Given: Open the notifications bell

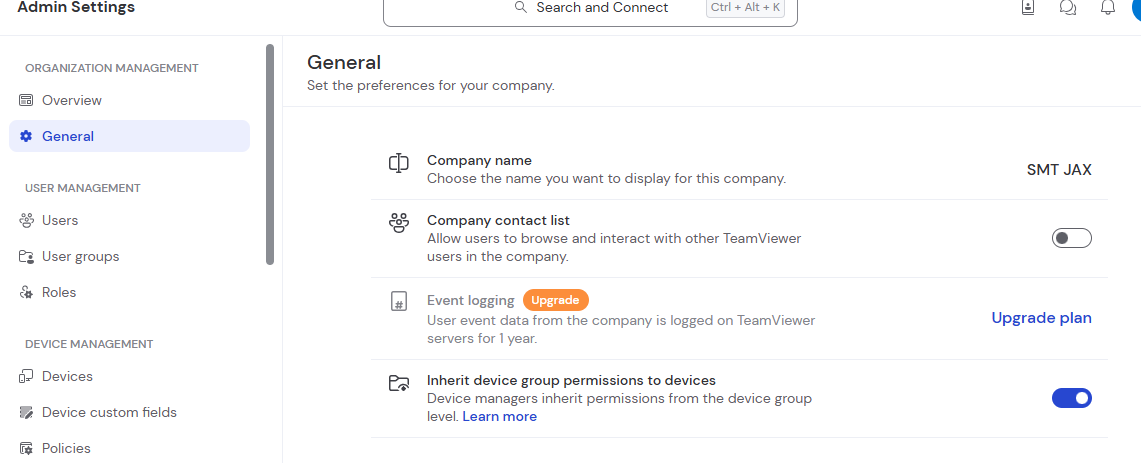Looking at the screenshot, I should point(1107,8).
